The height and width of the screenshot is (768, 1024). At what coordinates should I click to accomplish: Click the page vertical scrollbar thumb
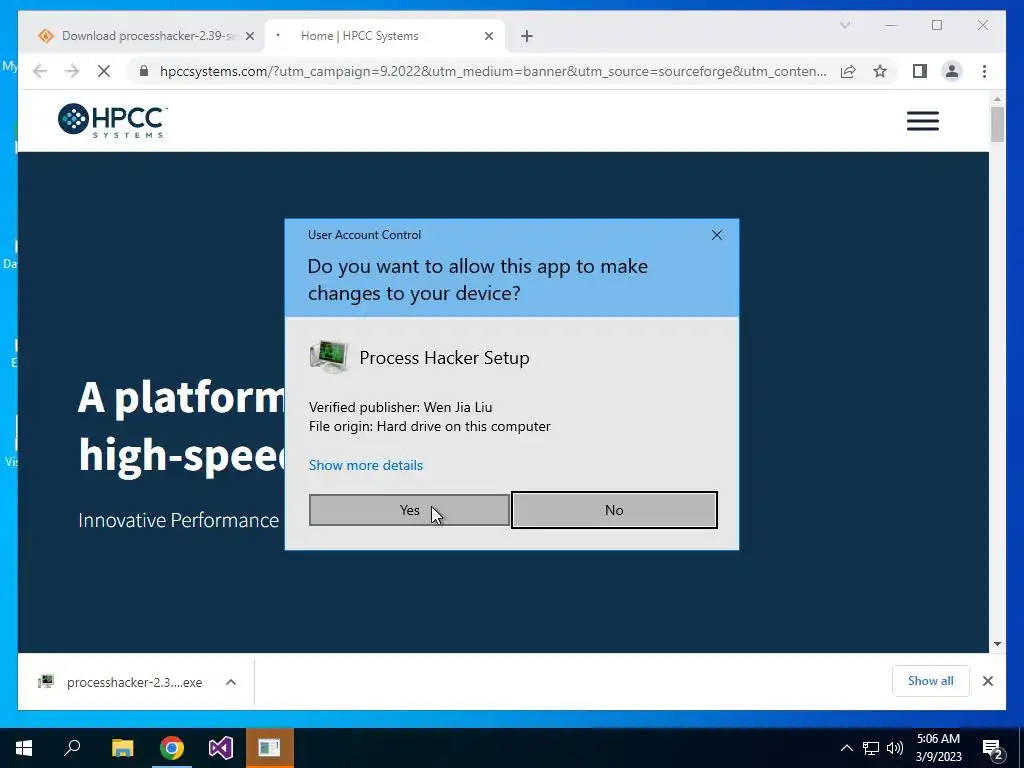coord(997,124)
